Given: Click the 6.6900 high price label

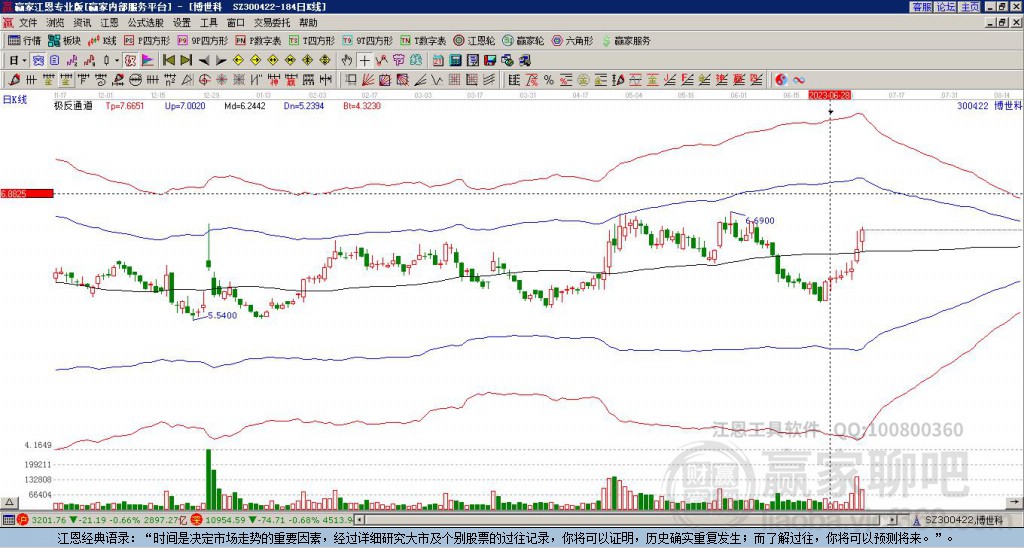Looking at the screenshot, I should click(x=760, y=221).
